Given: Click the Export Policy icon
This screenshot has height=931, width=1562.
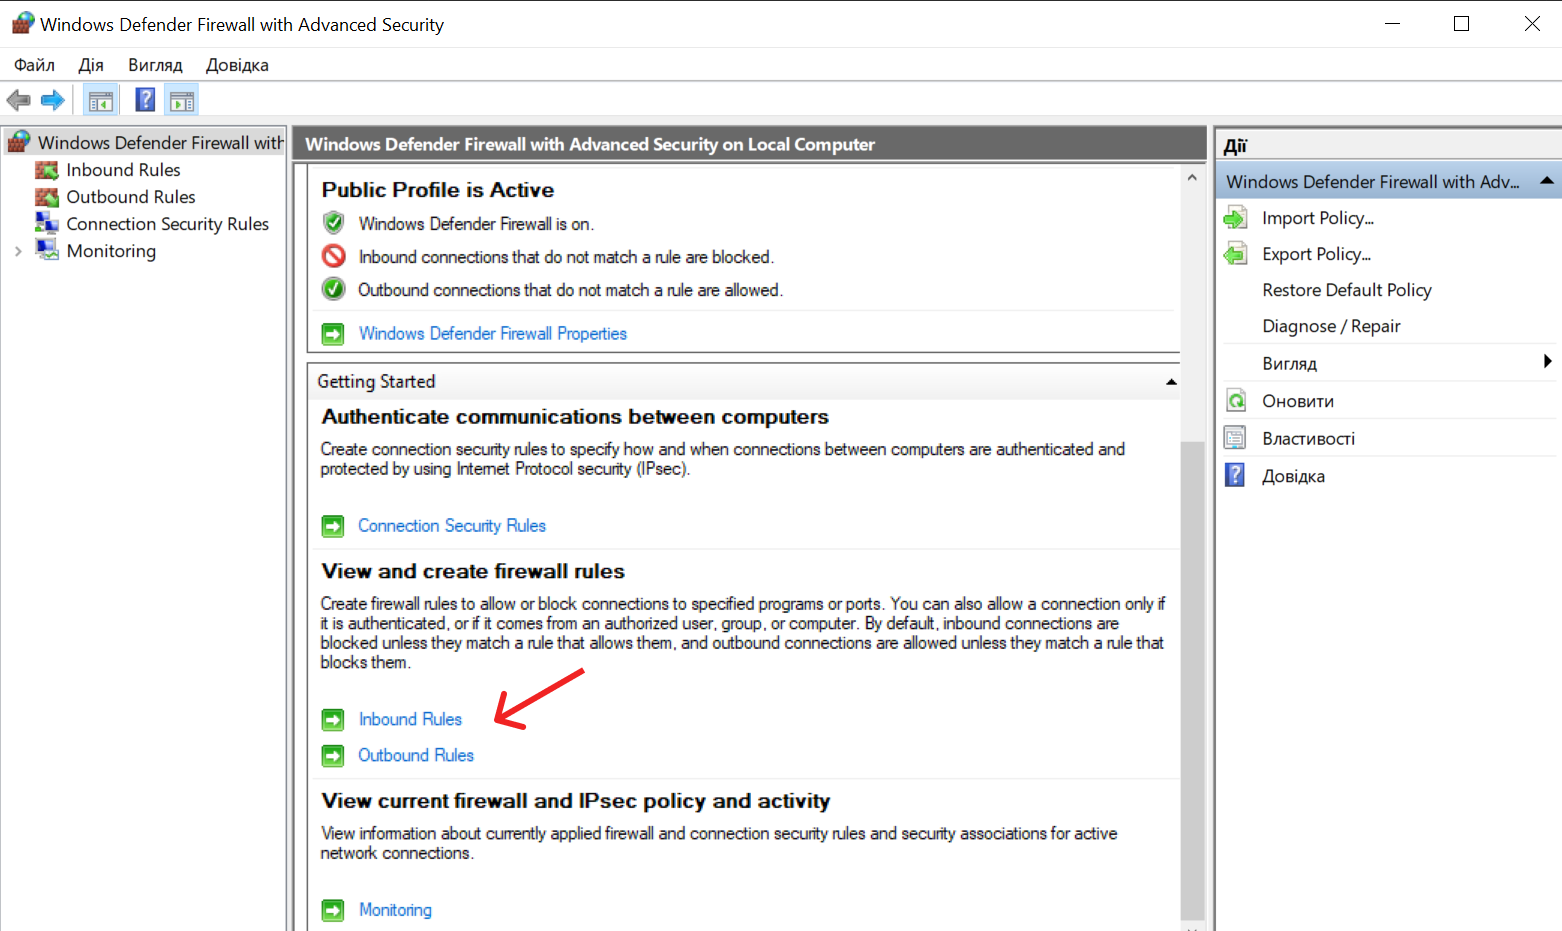Looking at the screenshot, I should (x=1236, y=254).
